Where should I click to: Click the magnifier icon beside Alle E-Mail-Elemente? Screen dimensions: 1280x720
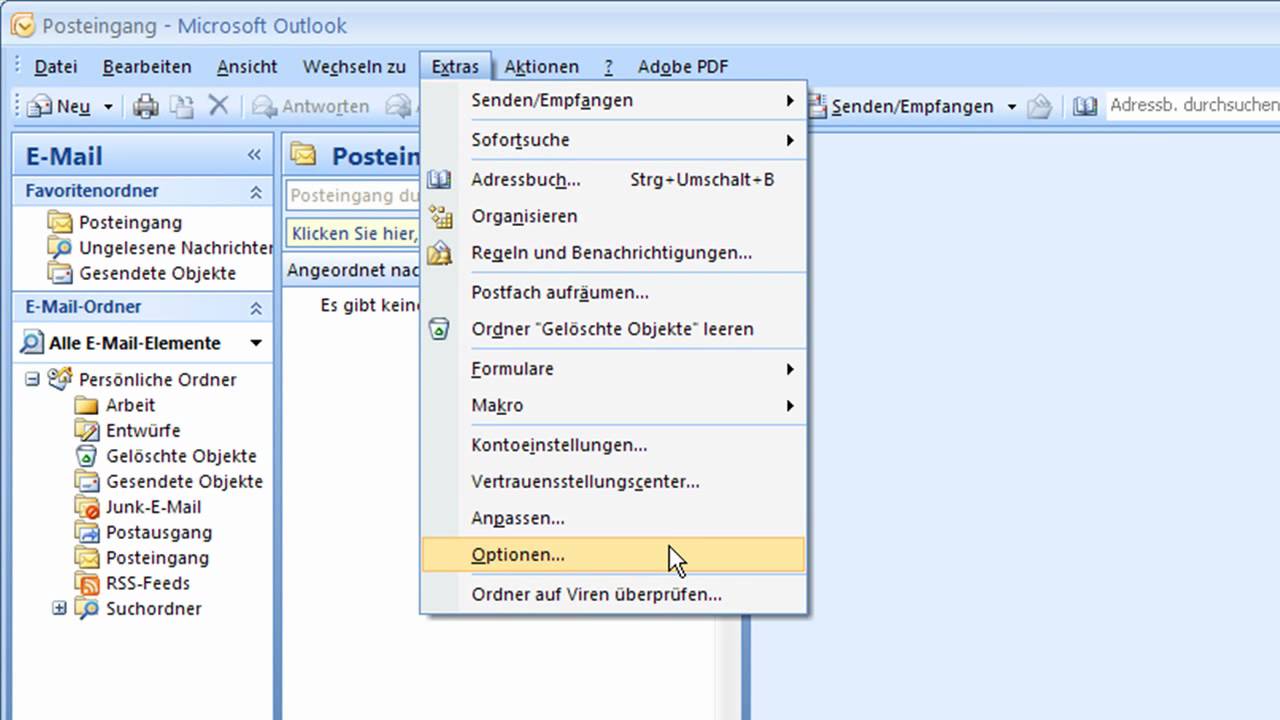pos(32,343)
